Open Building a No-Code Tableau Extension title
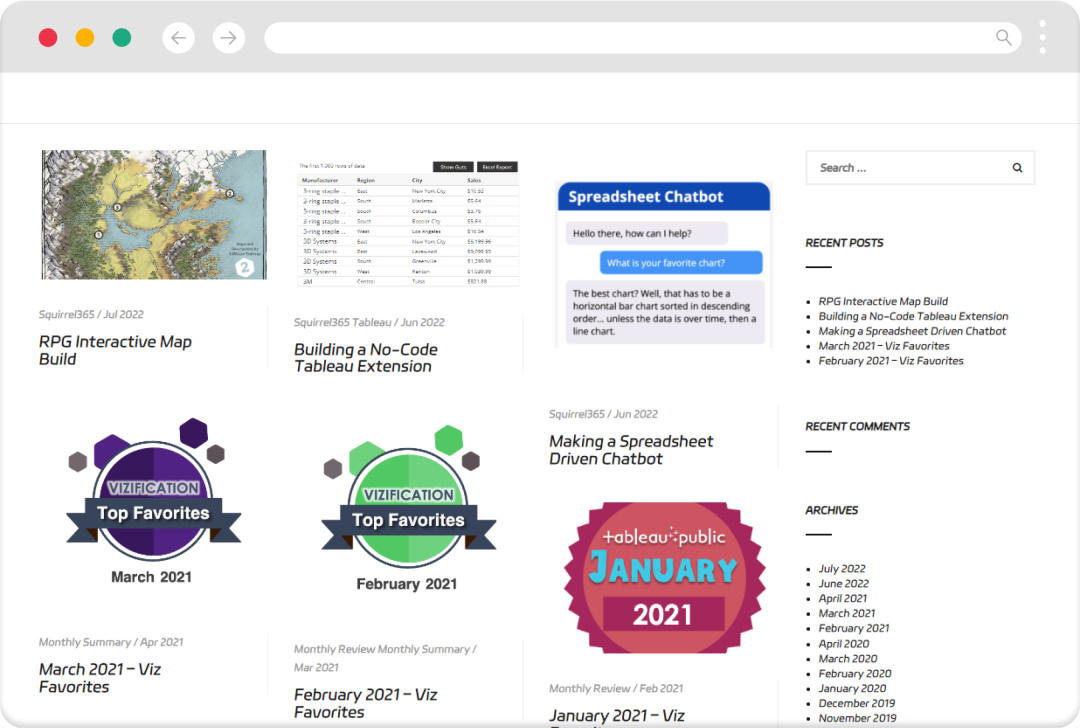Image resolution: width=1080 pixels, height=728 pixels. 366,358
